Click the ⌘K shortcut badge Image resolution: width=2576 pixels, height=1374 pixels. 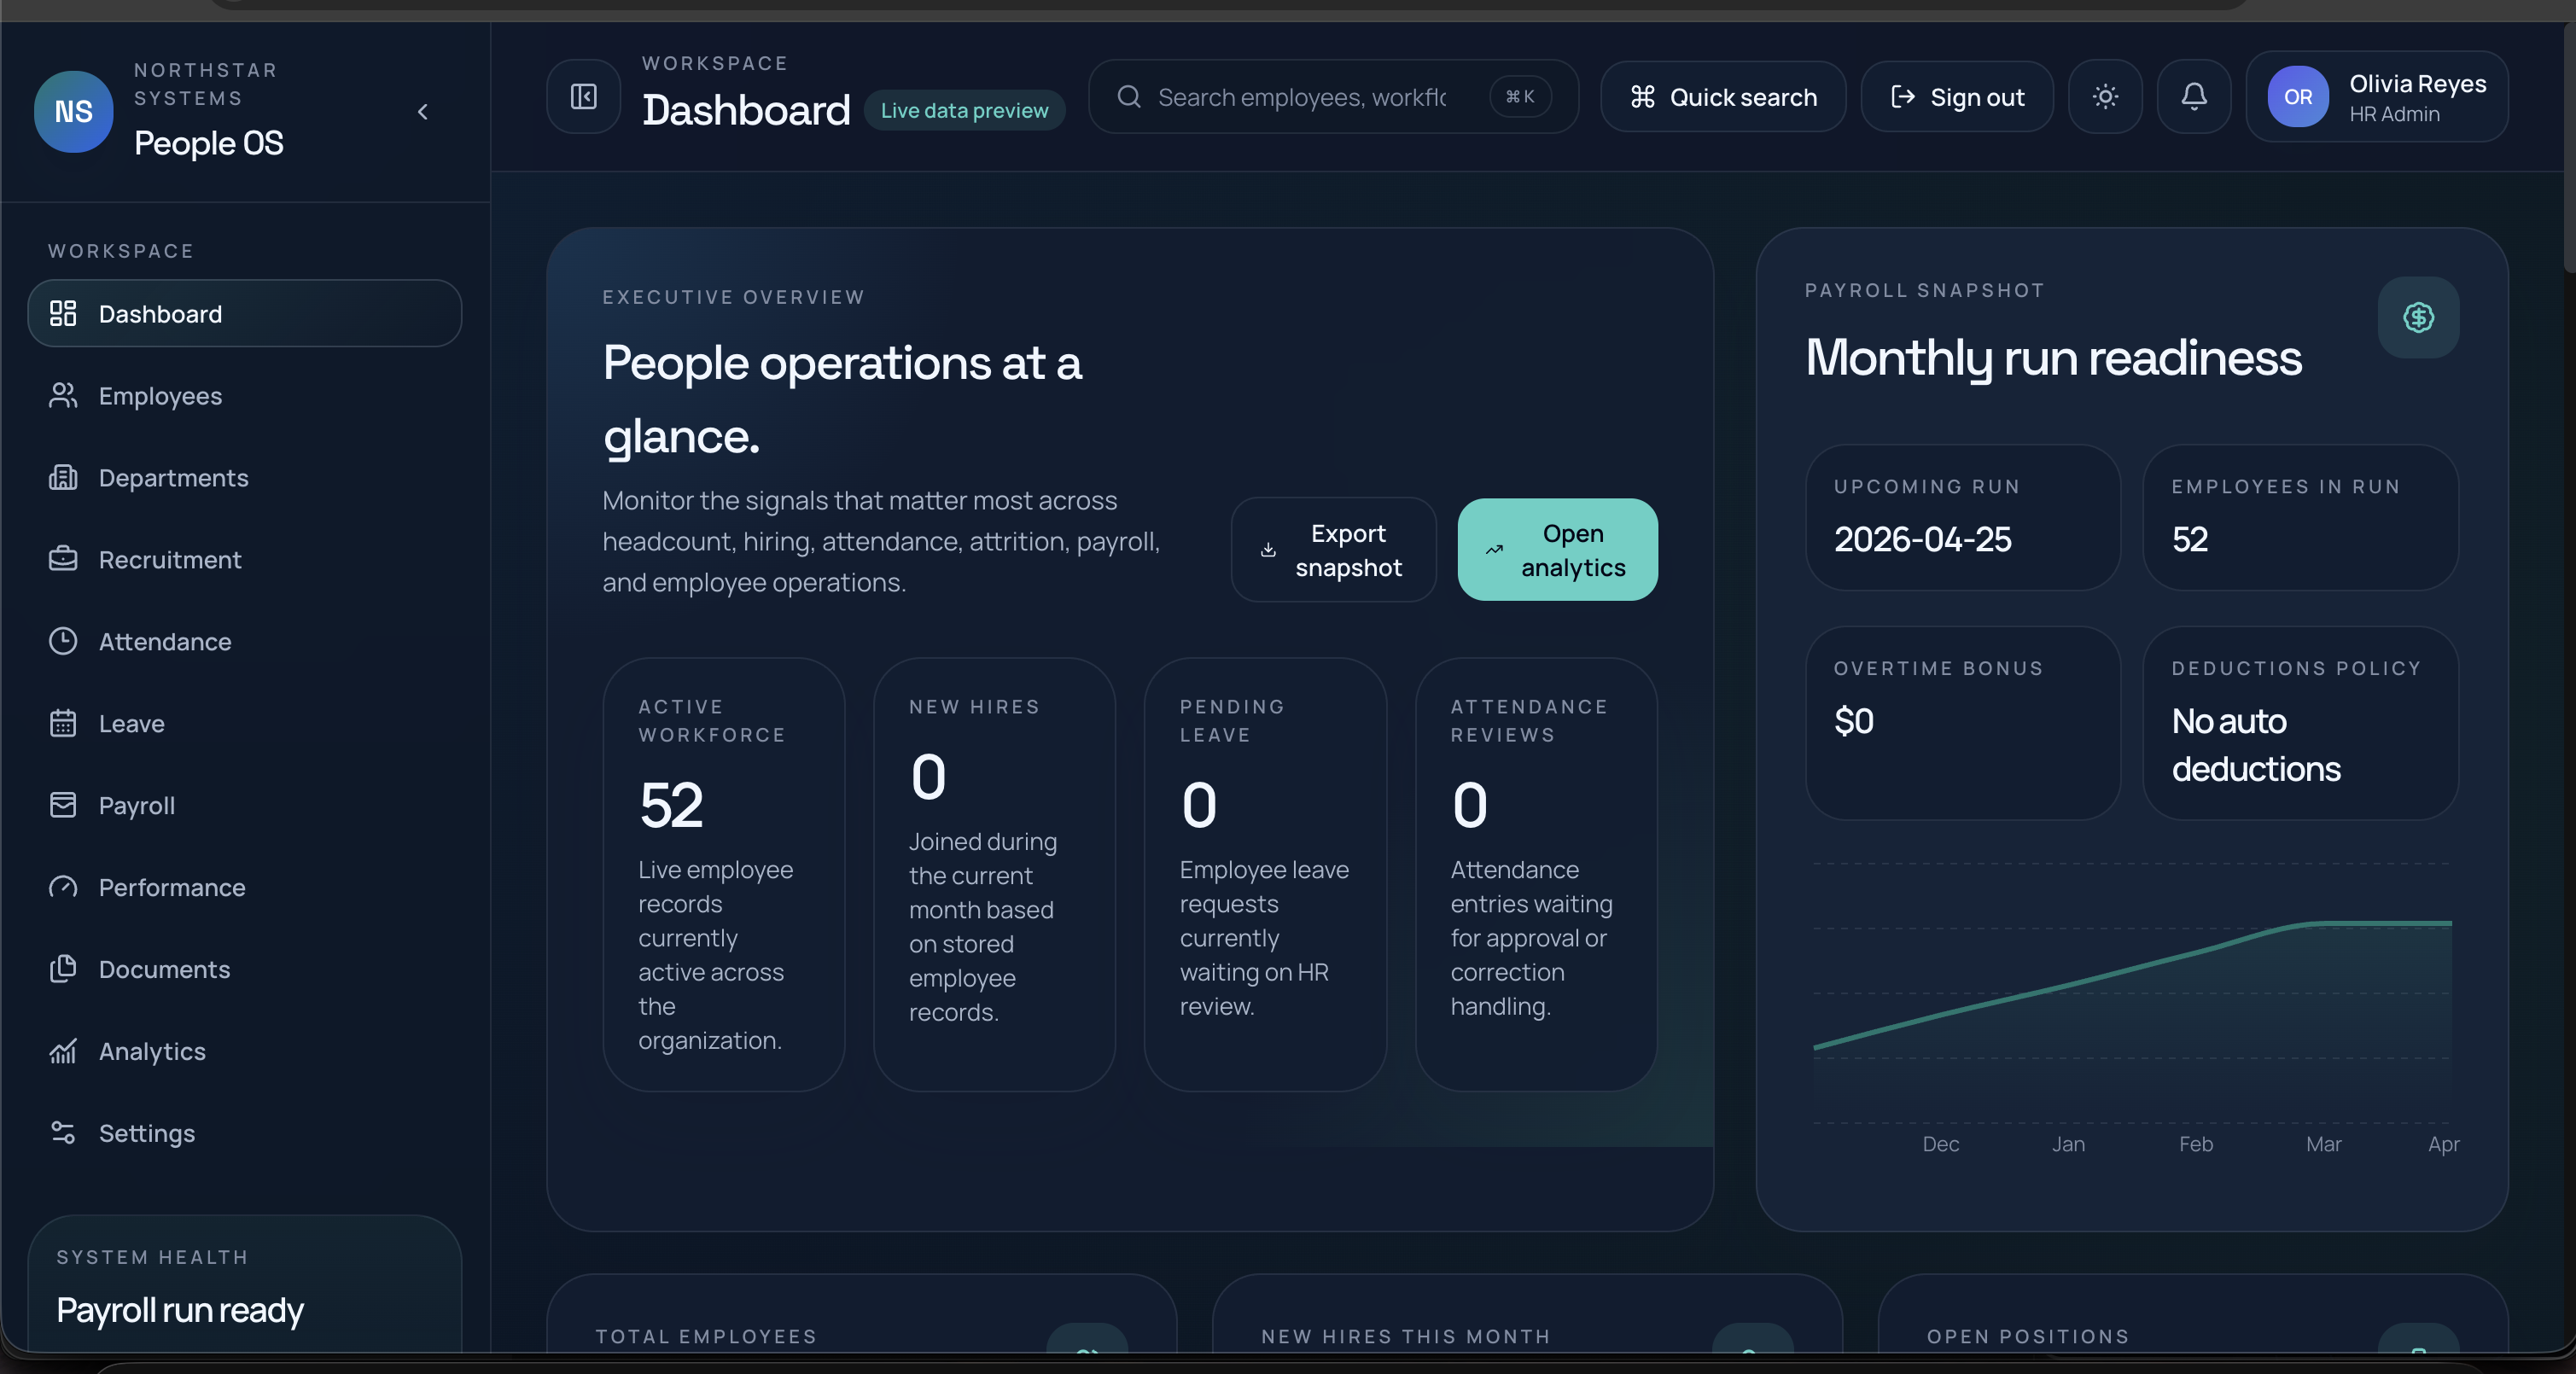[x=1520, y=96]
